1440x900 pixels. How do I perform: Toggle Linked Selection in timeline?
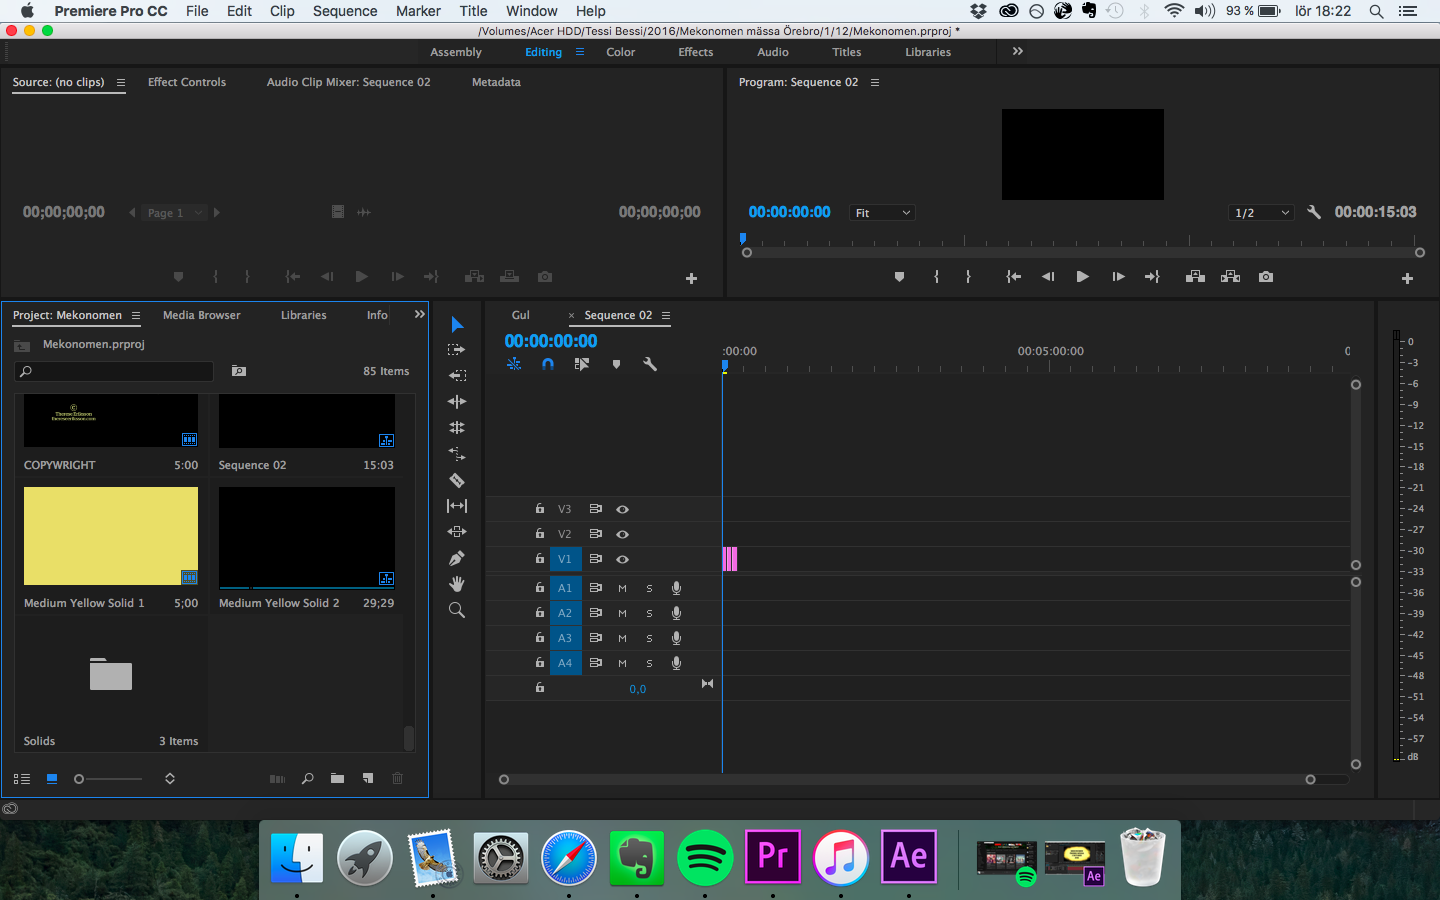(x=582, y=365)
